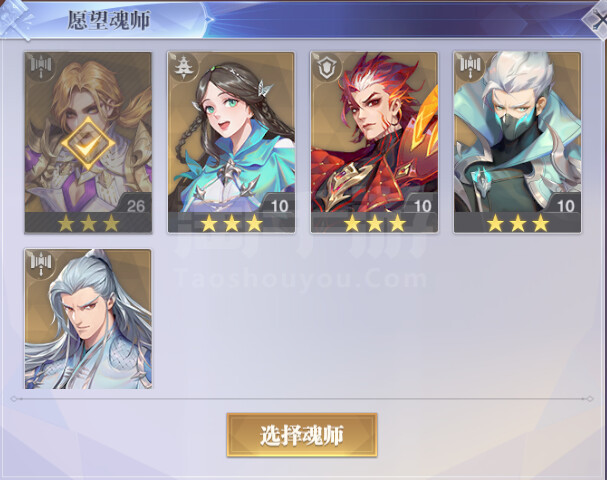Screen dimensions: 607x480
Task: Click the three-star rating under masked hero
Action: click(518, 223)
